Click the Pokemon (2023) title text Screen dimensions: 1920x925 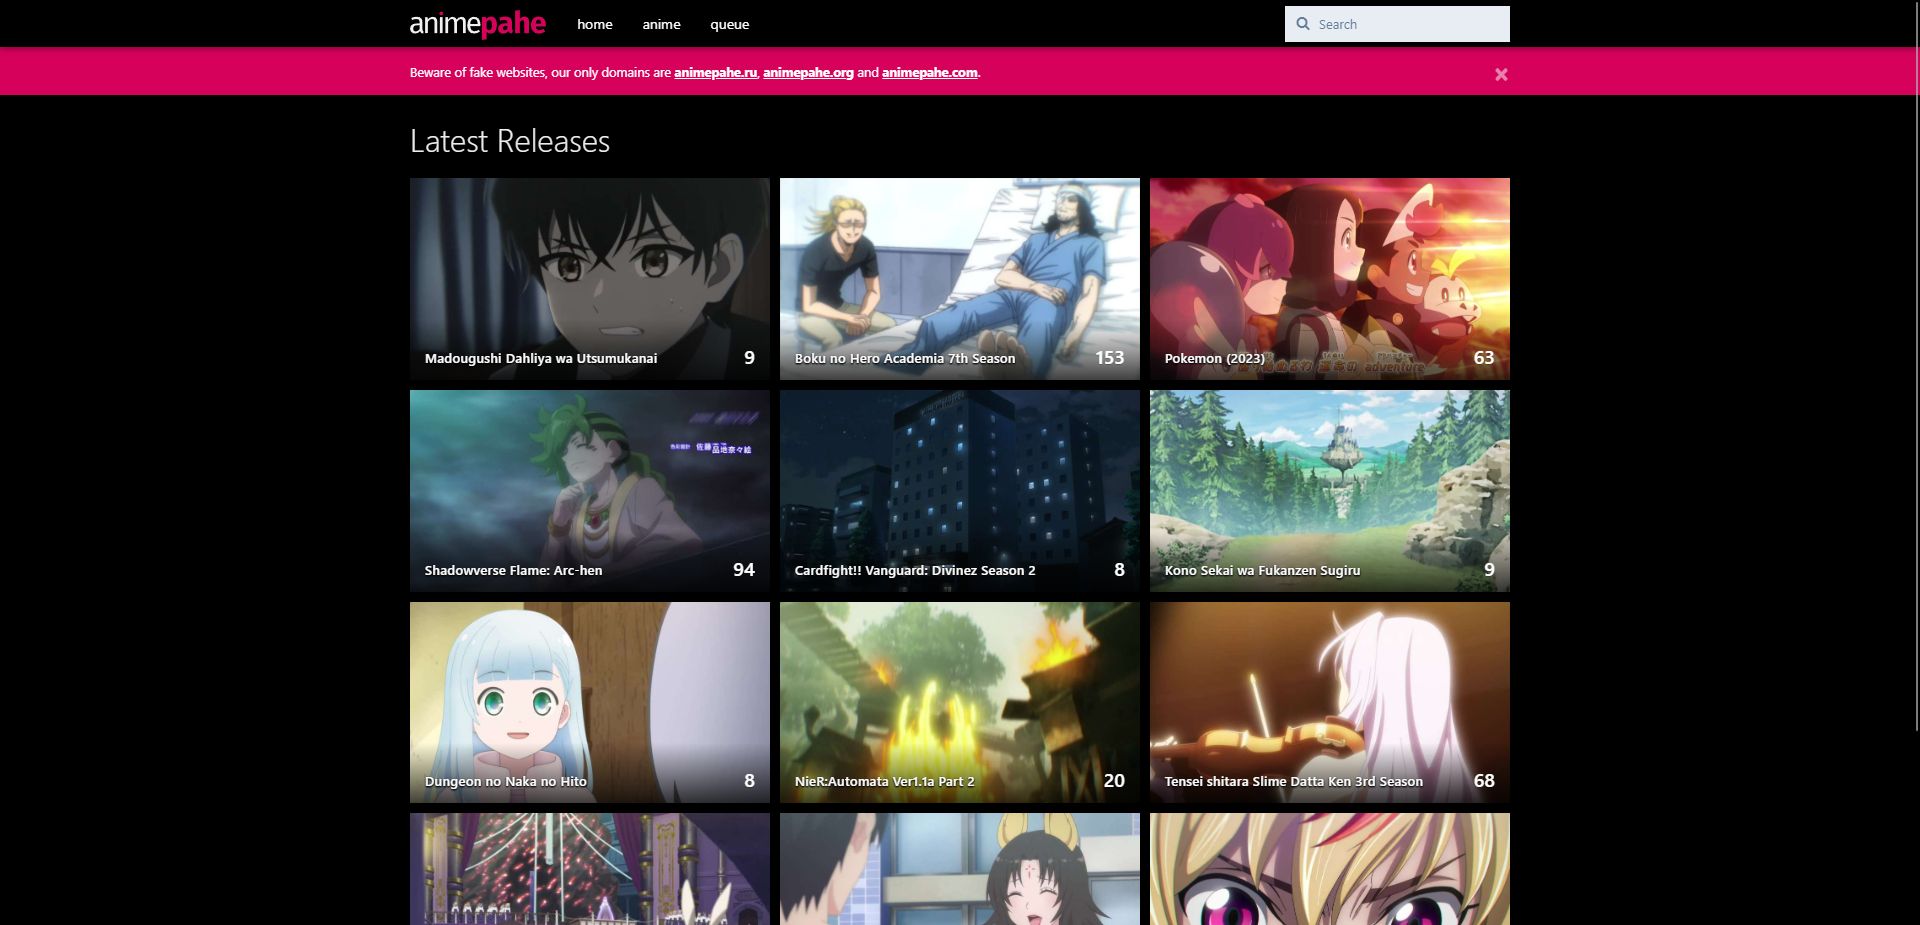pos(1214,358)
